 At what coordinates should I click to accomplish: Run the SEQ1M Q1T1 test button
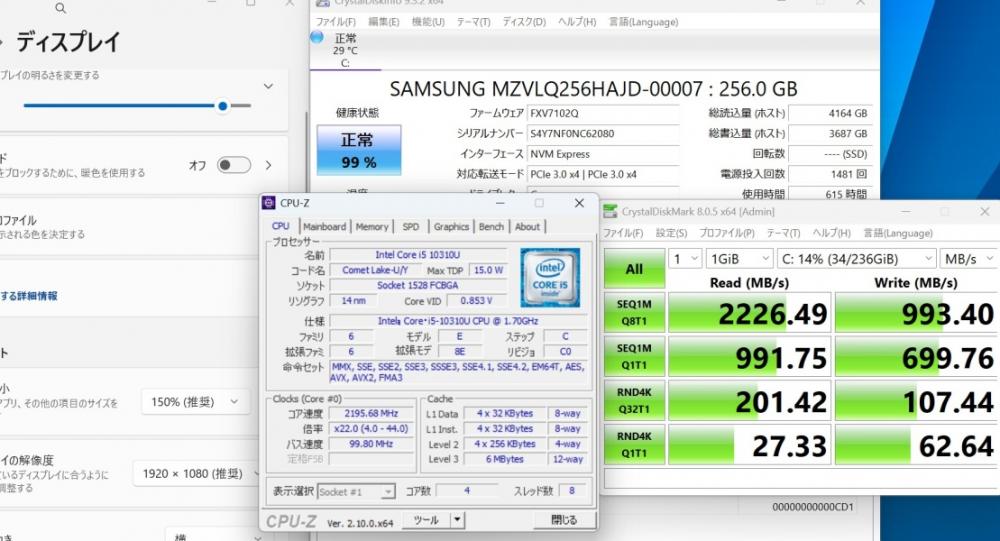(x=634, y=357)
